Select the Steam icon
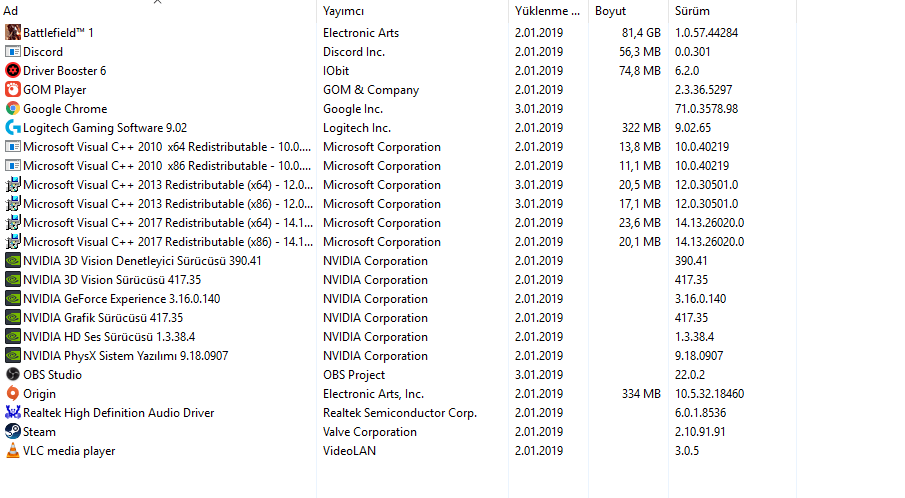The image size is (905, 498). tap(13, 432)
